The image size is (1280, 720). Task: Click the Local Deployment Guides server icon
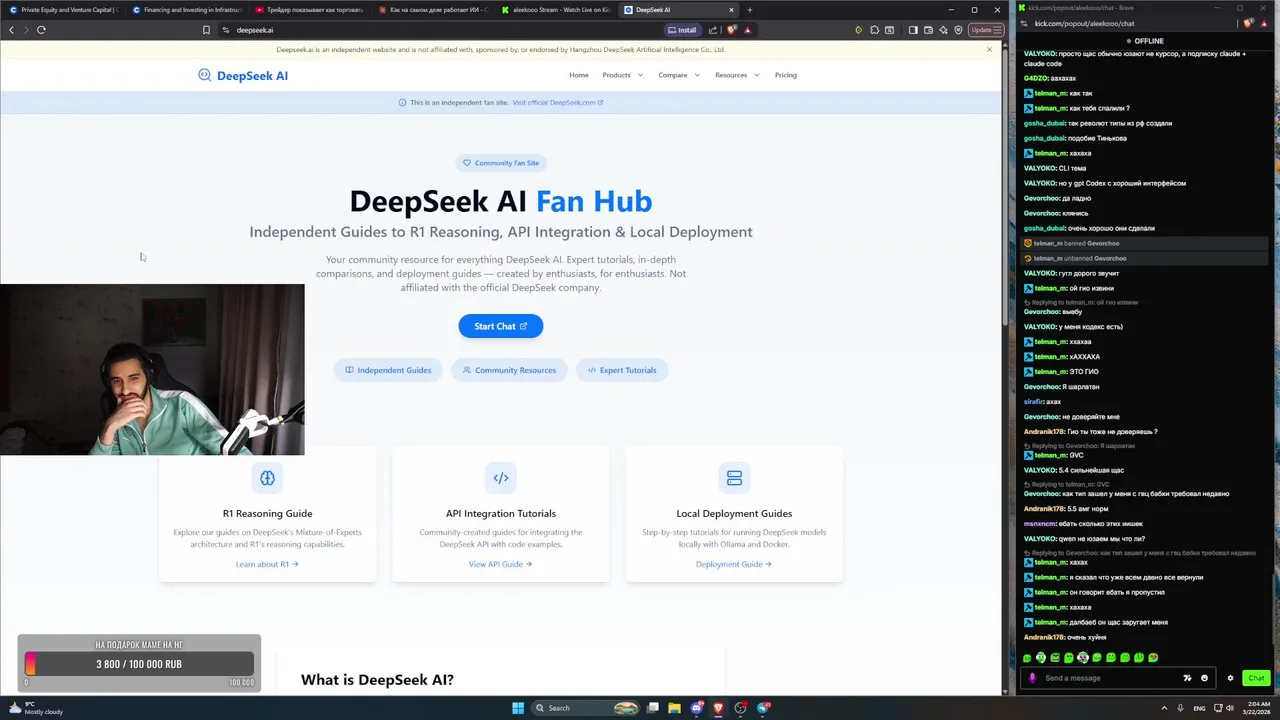[734, 478]
